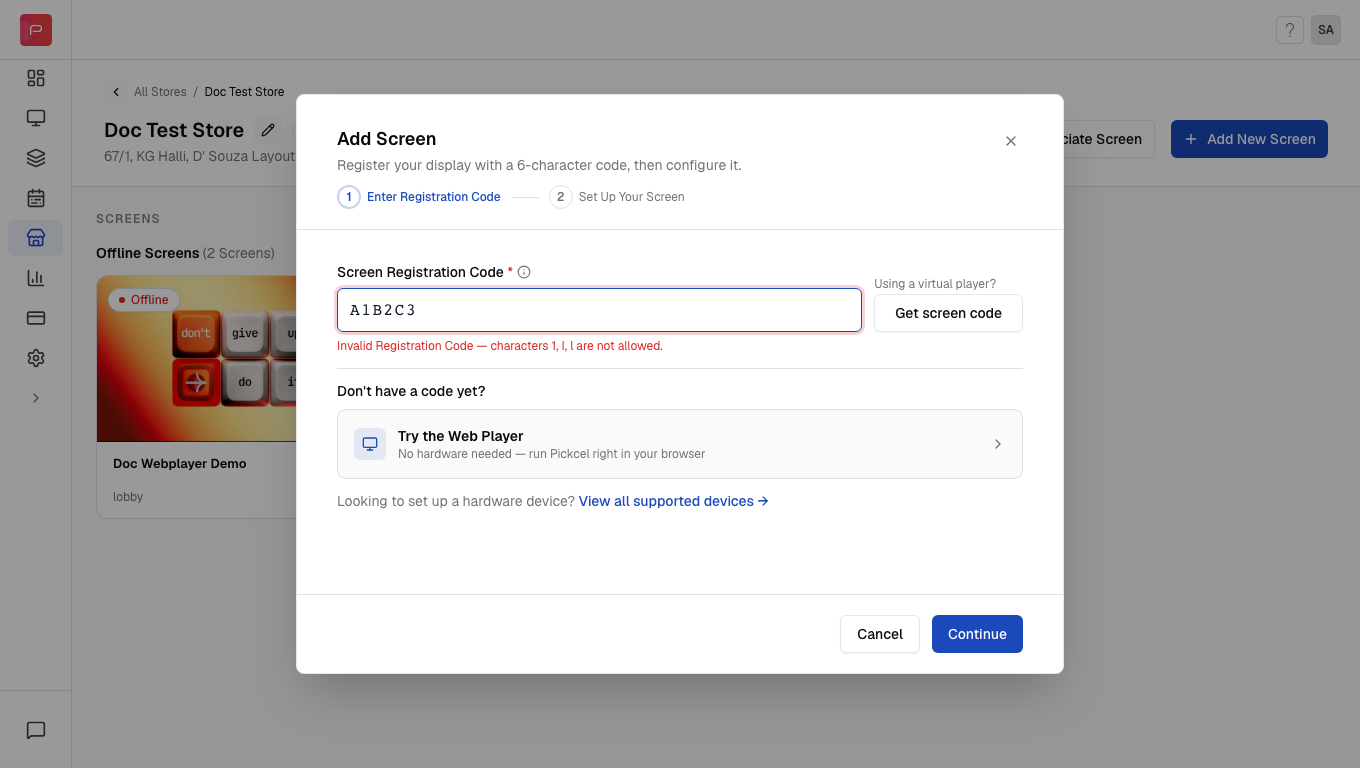Open View all supported devices link

pyautogui.click(x=673, y=501)
